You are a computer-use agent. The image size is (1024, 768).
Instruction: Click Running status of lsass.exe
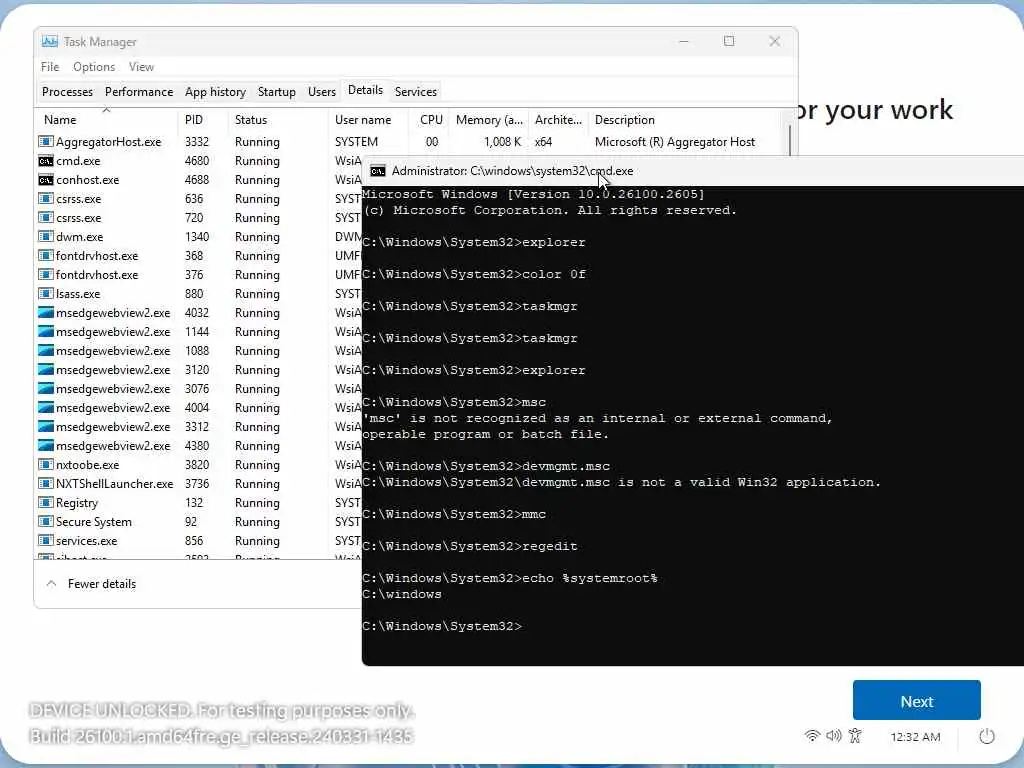(x=257, y=293)
